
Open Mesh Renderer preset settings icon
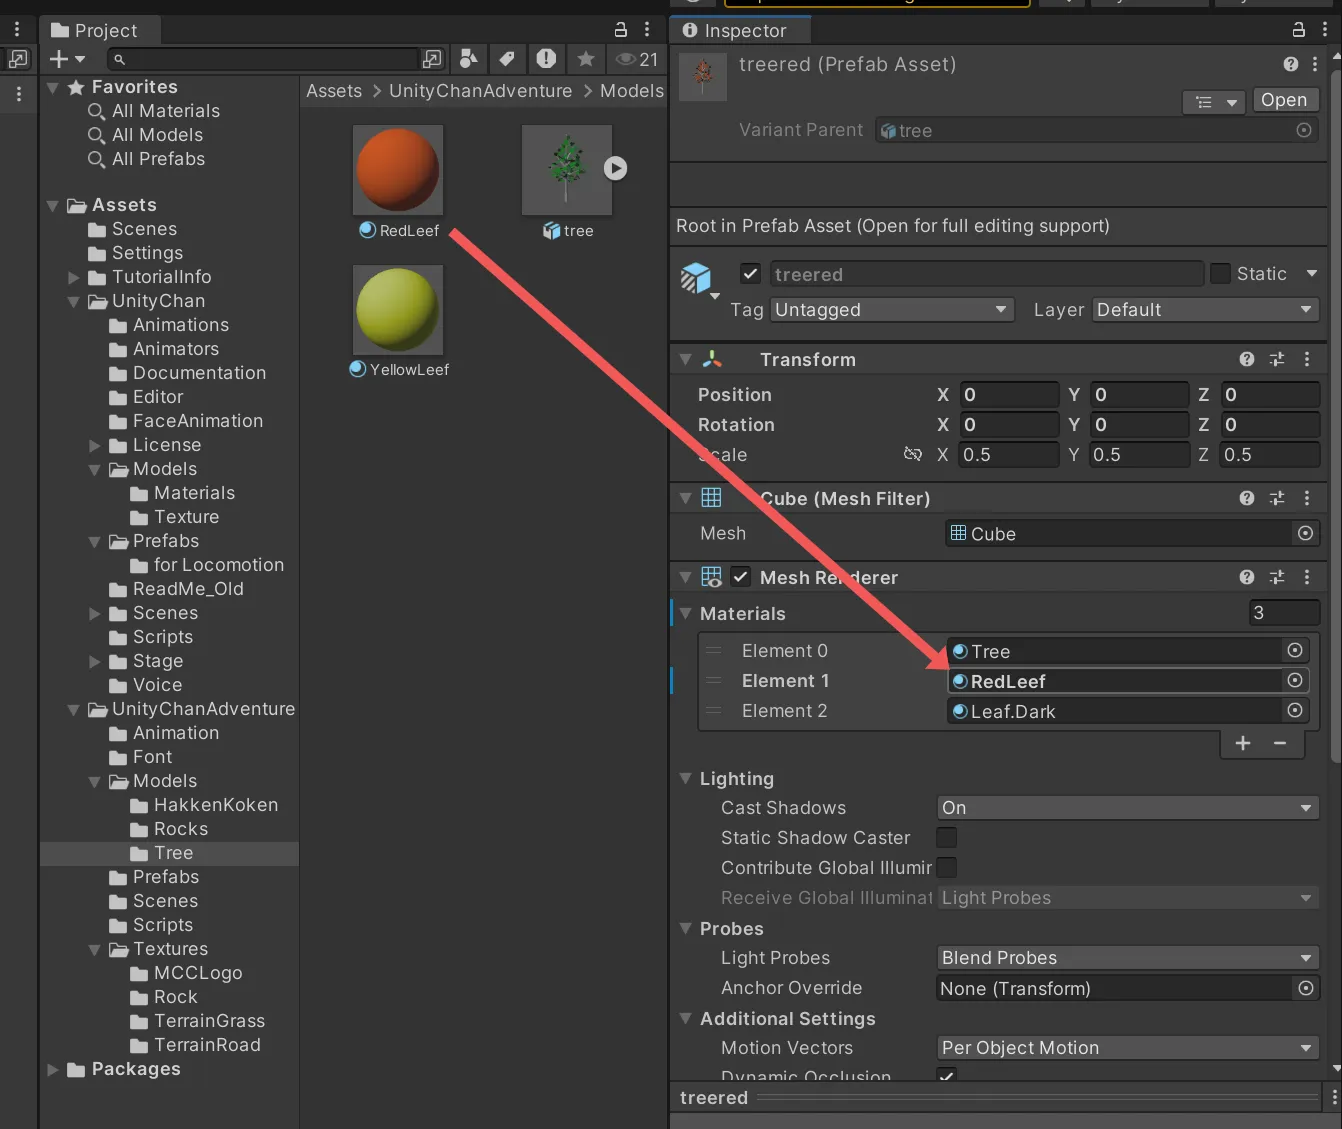[1277, 577]
